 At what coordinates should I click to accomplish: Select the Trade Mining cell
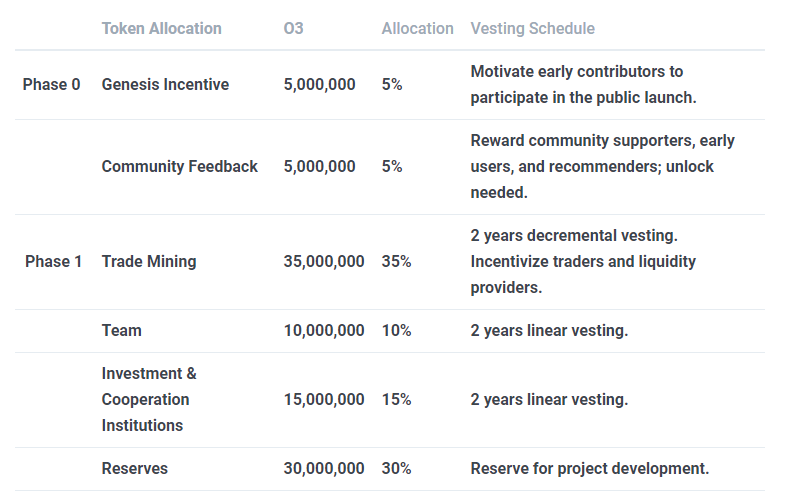[149, 262]
